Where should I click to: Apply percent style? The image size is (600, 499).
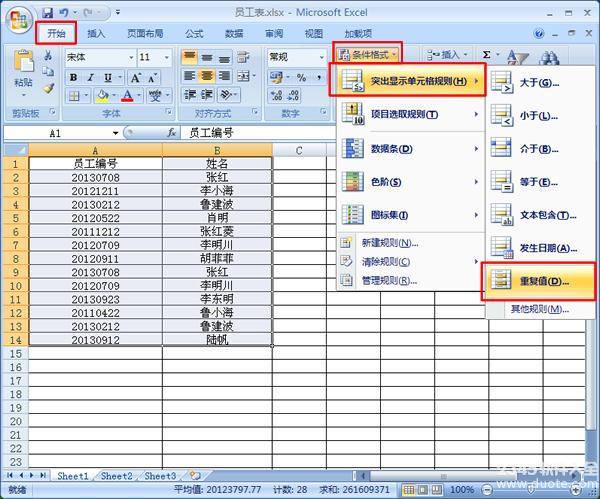point(301,77)
